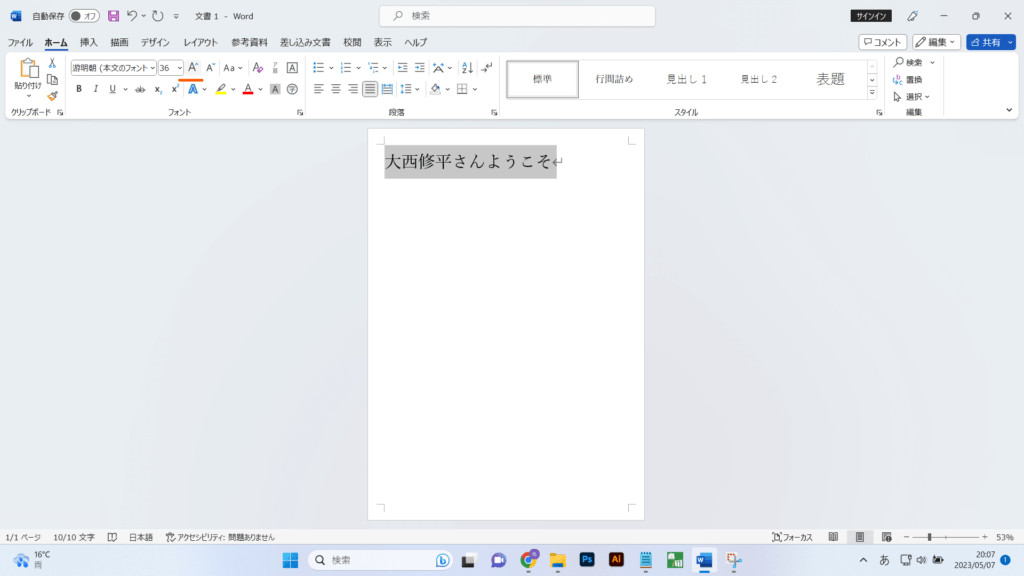1024x576 pixels.
Task: Toggle Bold formatting
Action: pyautogui.click(x=79, y=89)
